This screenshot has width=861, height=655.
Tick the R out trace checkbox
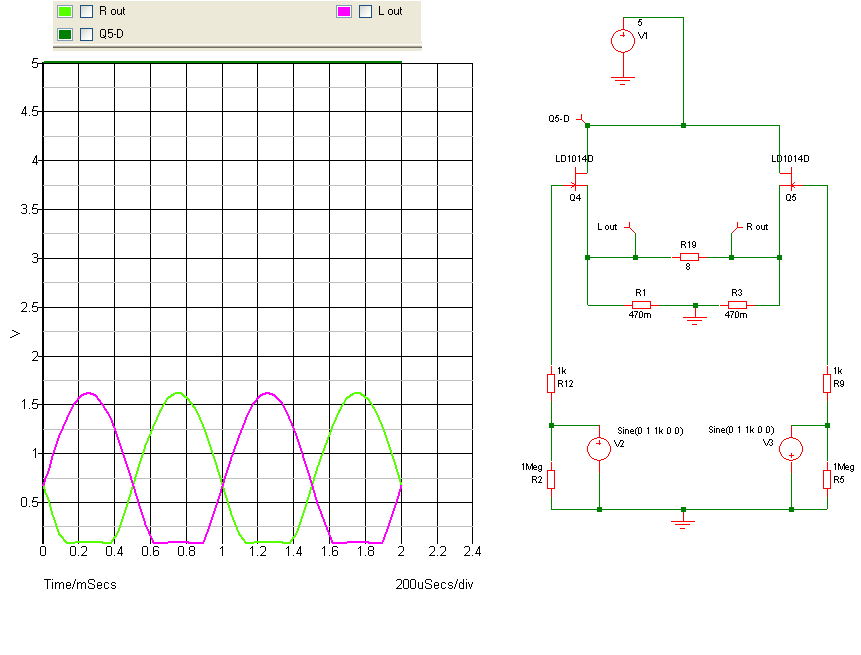coord(86,11)
